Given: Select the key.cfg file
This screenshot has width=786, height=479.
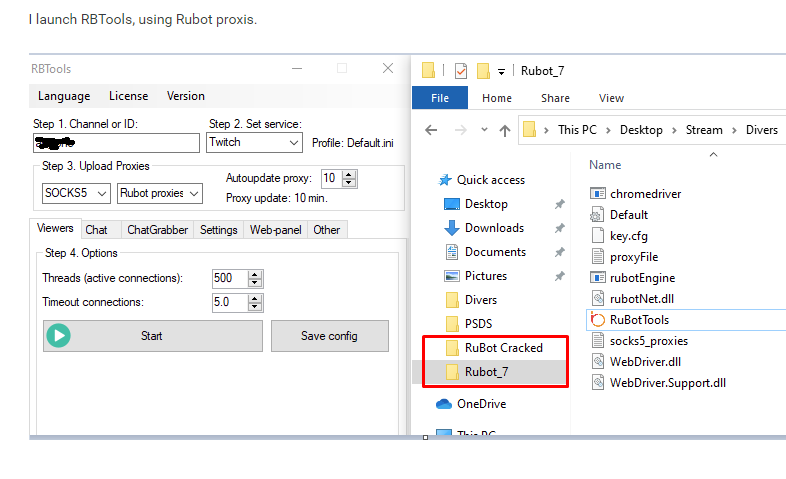Looking at the screenshot, I should 628,236.
